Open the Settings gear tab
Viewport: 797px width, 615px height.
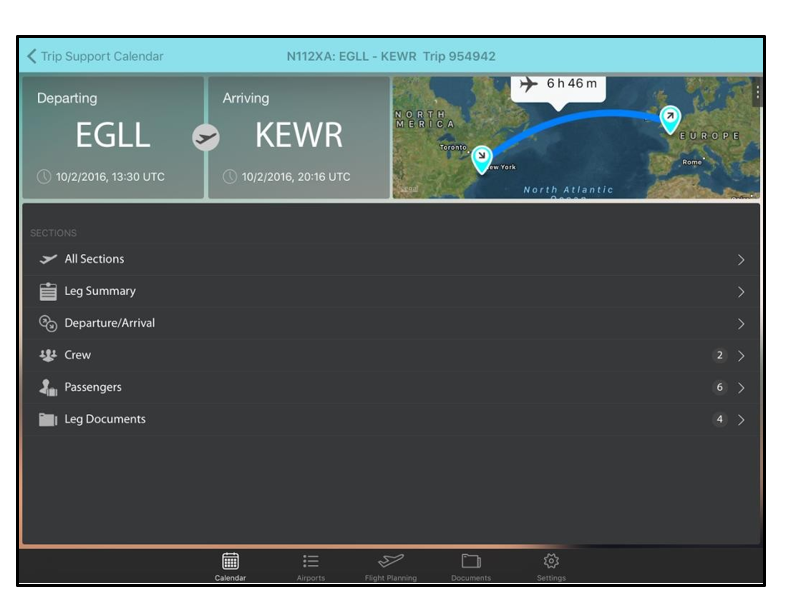551,564
